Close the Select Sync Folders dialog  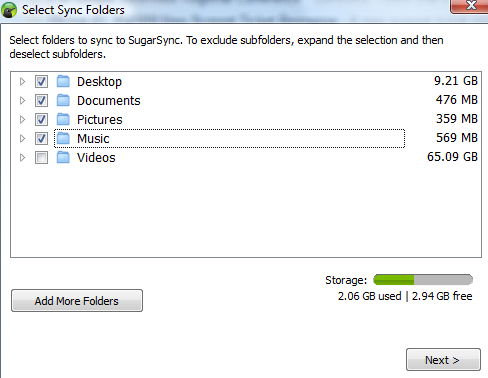tap(470, 6)
